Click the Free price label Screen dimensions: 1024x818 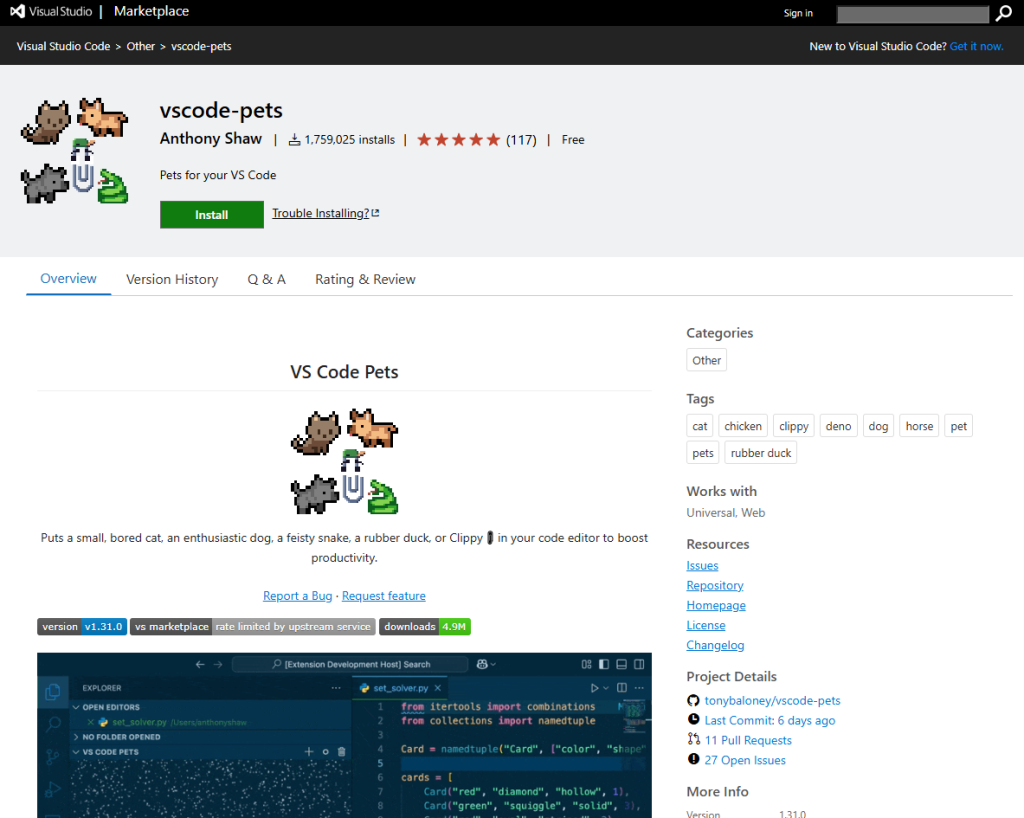pos(573,140)
